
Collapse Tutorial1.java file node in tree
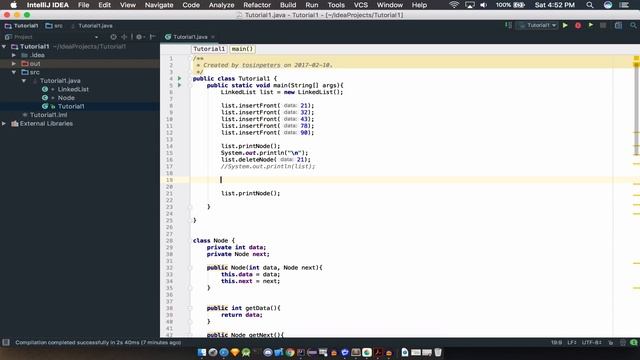(x=24, y=81)
